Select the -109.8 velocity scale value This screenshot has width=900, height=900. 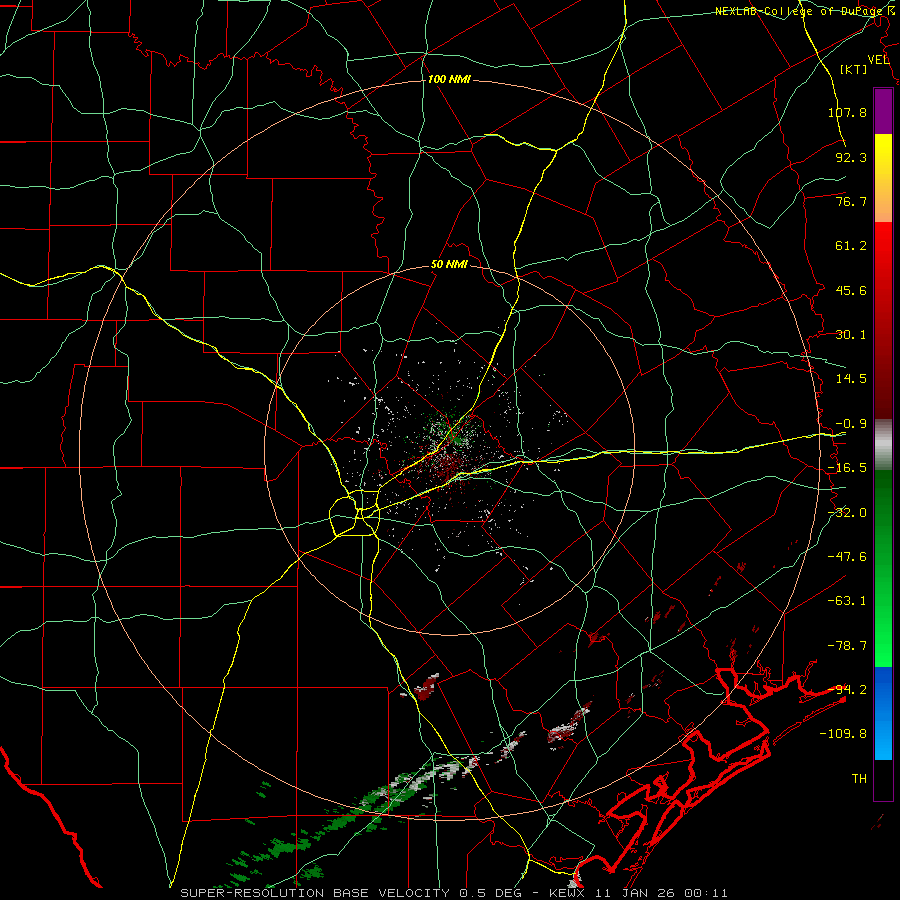pos(843,734)
